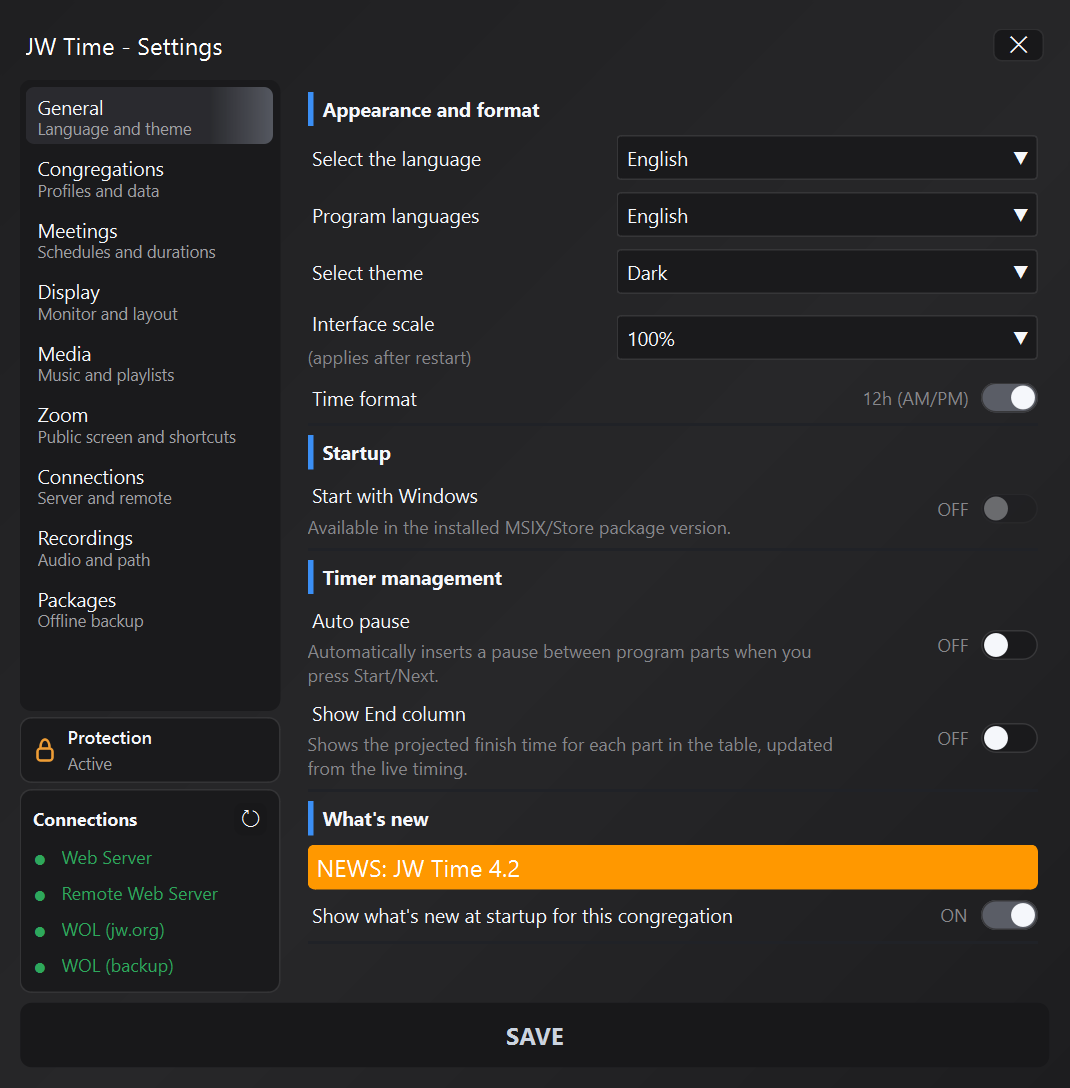Open the Select the language dropdown
1070x1088 pixels.
point(826,158)
